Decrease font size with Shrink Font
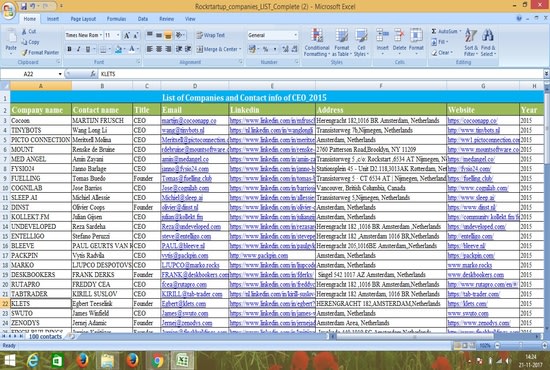Viewport: 550px width, 370px height. (135, 35)
